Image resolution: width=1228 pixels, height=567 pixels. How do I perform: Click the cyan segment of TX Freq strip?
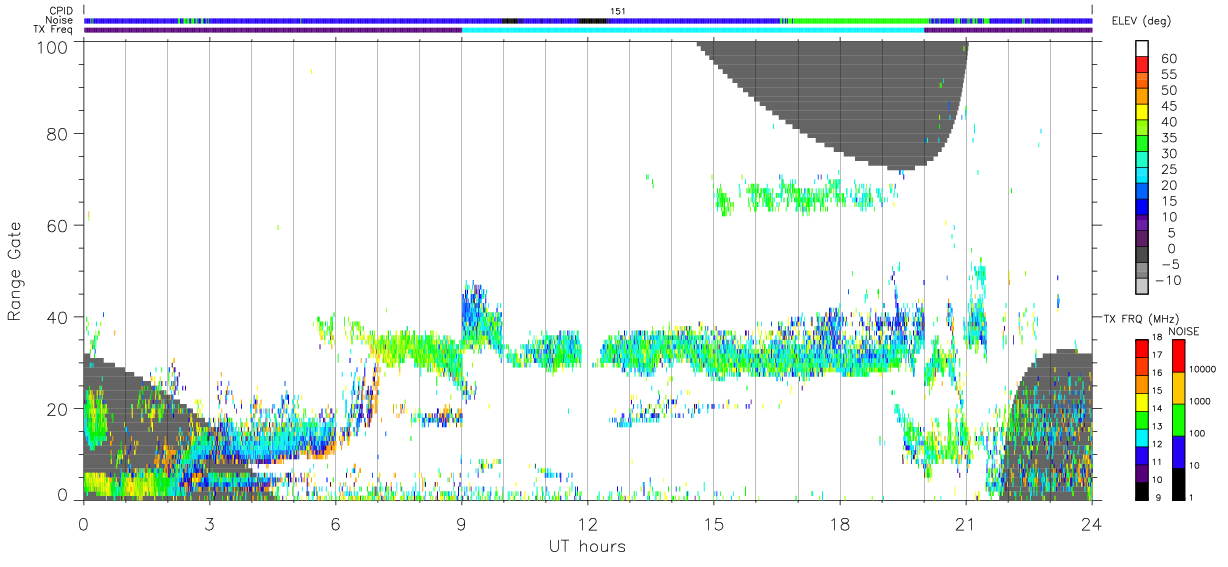[x=693, y=30]
